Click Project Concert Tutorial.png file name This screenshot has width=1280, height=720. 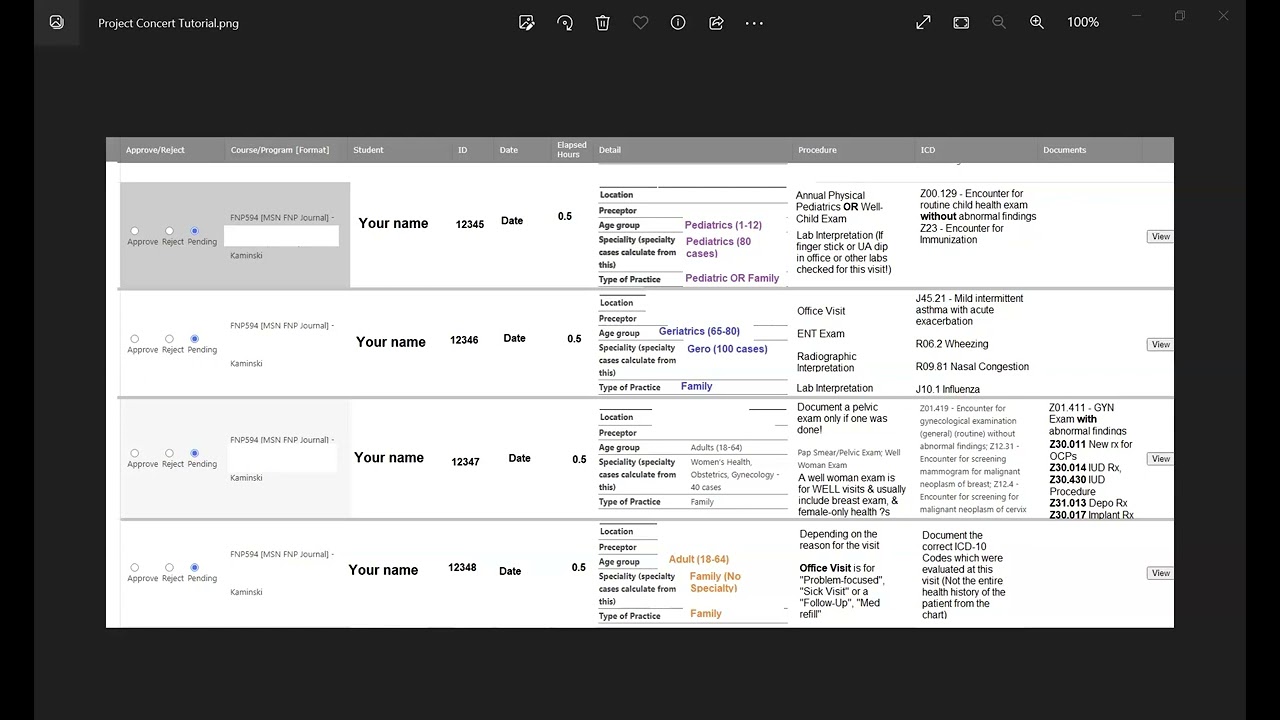168,23
